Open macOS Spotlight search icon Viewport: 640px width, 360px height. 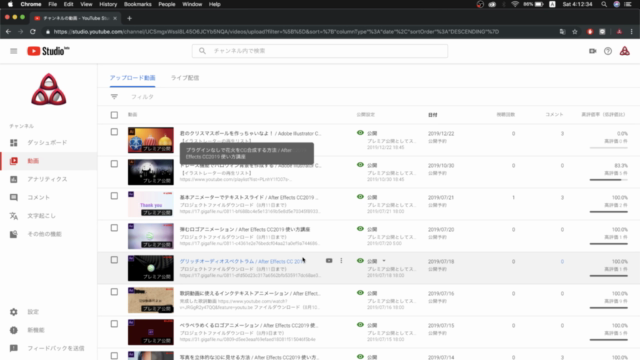(x=604, y=4)
